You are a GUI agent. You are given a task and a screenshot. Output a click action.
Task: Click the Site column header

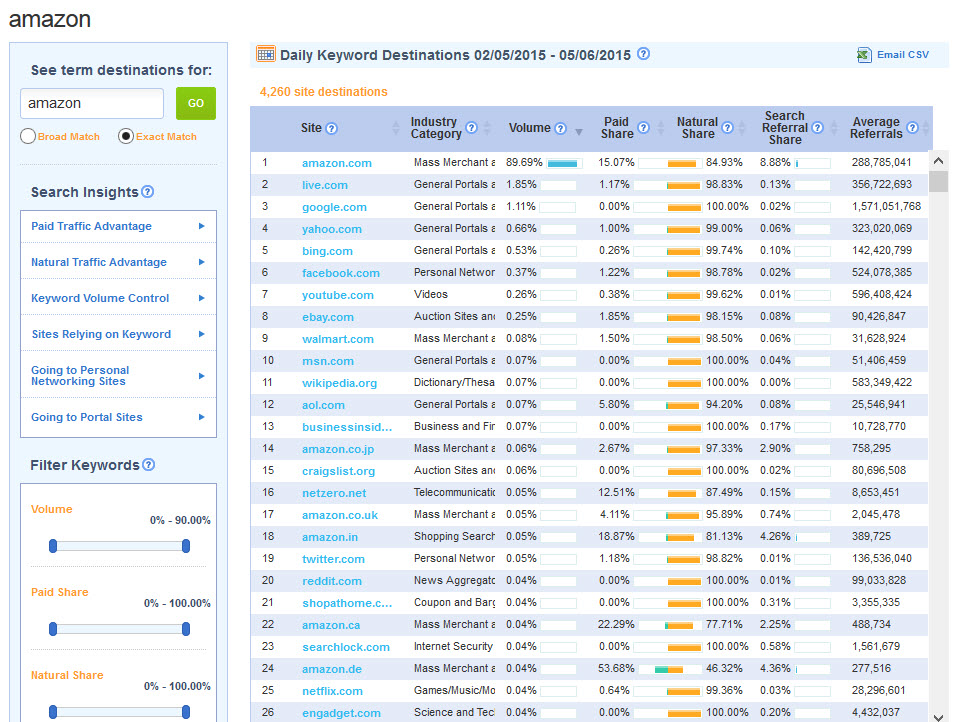pyautogui.click(x=311, y=128)
